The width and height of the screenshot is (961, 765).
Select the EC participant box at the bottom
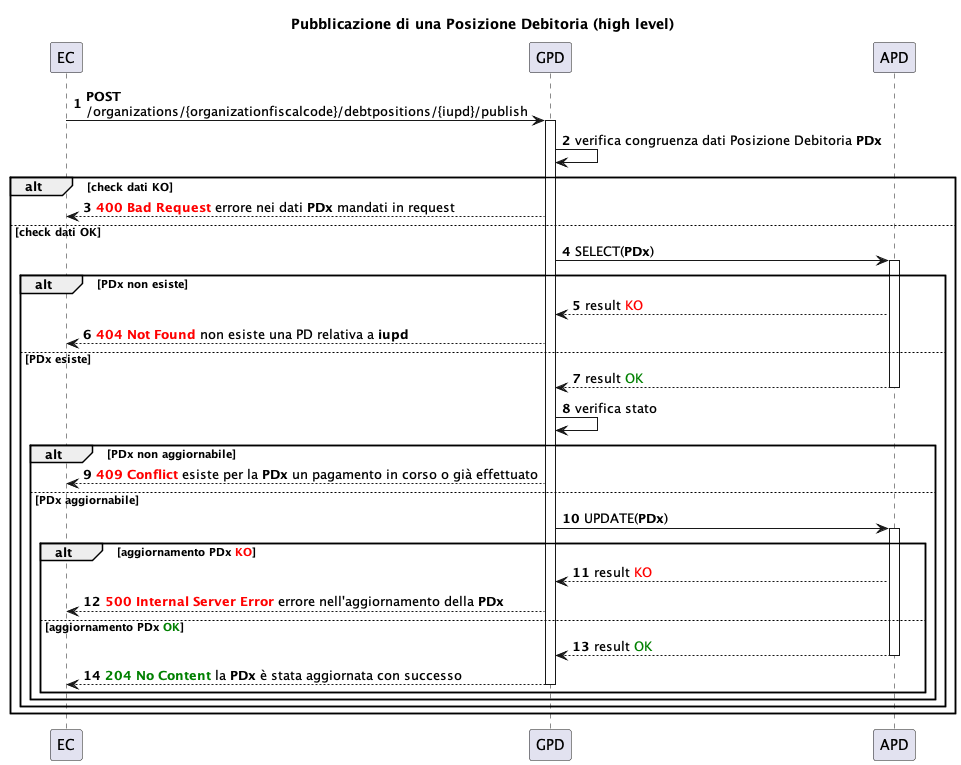tap(66, 743)
